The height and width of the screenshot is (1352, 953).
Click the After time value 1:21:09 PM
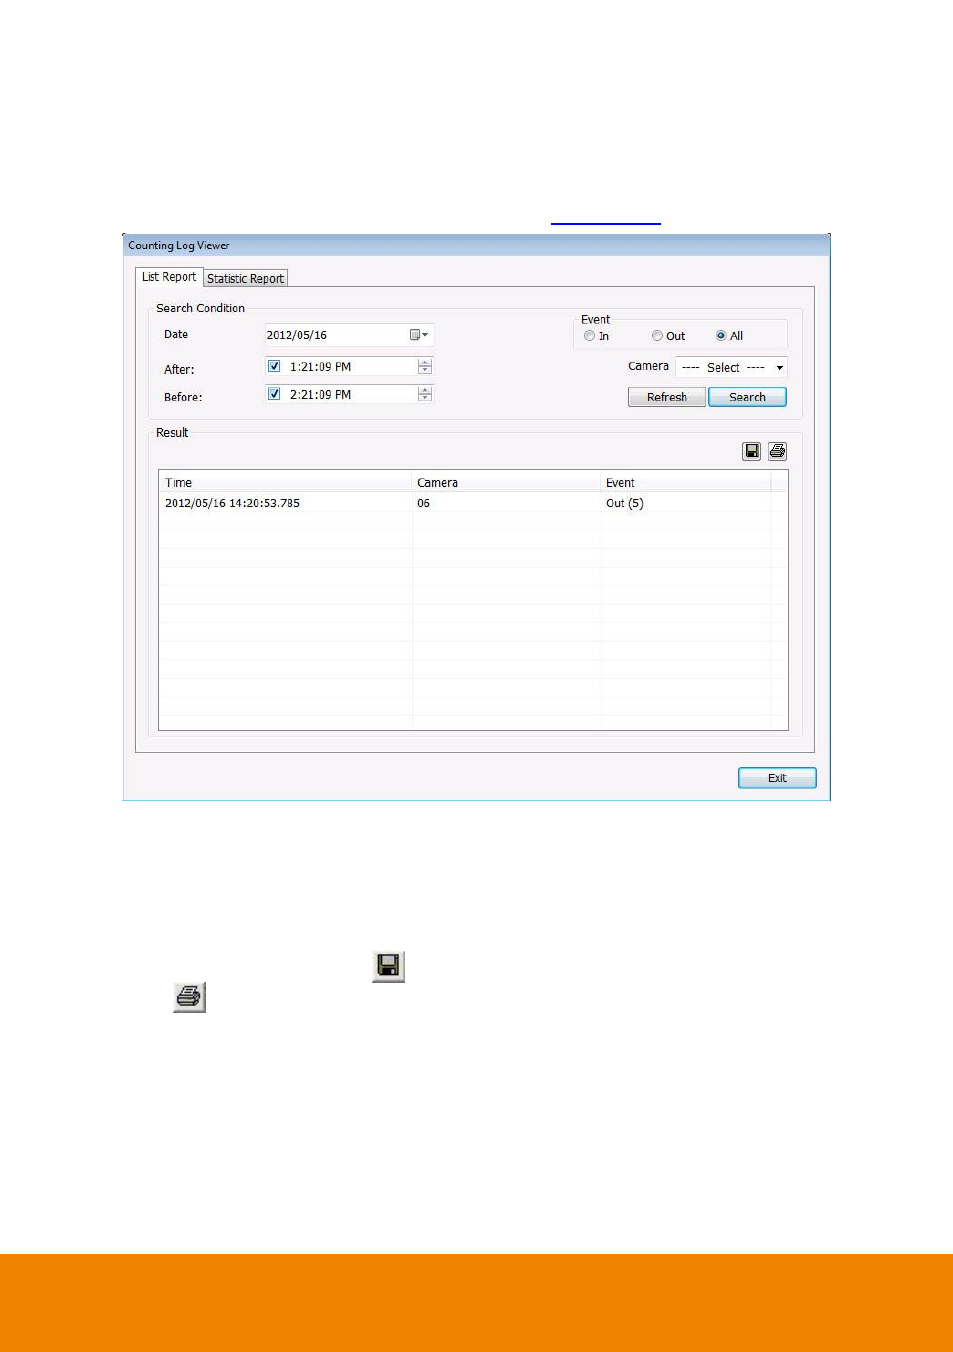pos(320,367)
